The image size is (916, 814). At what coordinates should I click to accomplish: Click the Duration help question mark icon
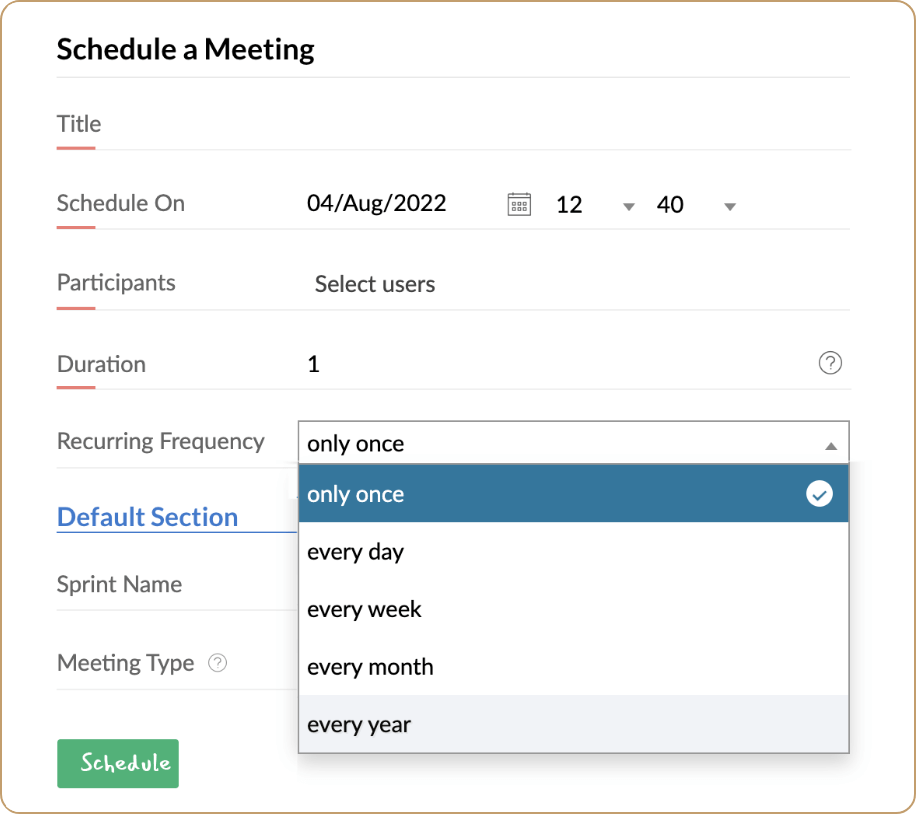(x=830, y=363)
